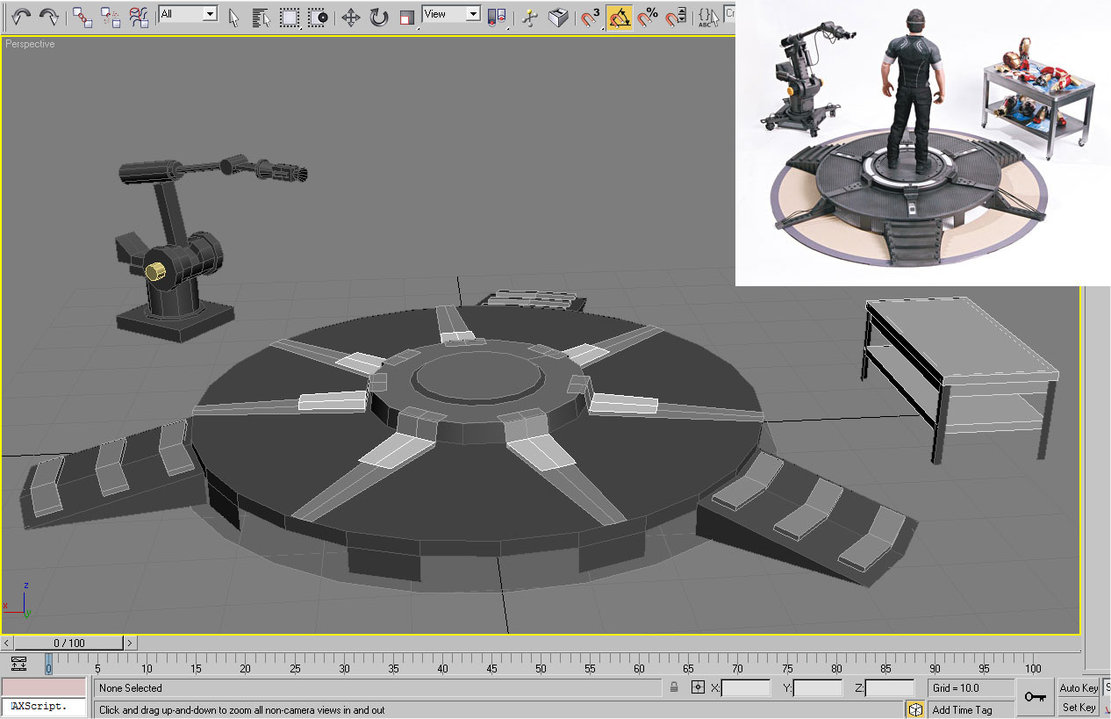Select the Select and Link tool

pos(84,17)
